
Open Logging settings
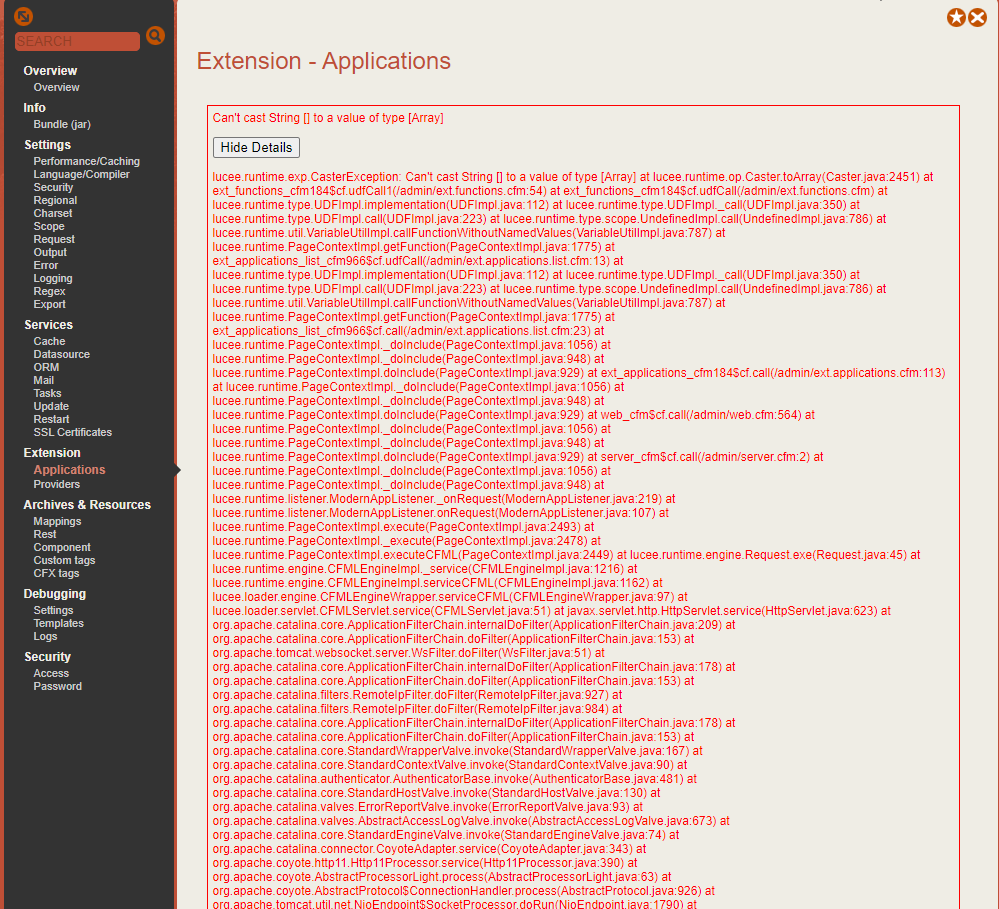[53, 278]
